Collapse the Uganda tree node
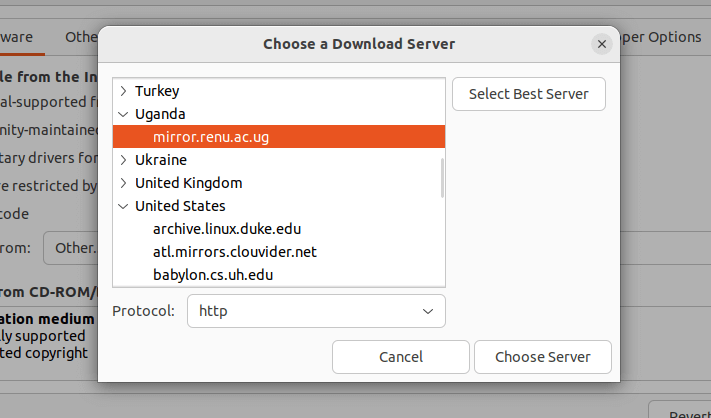Viewport: 711px width, 418px height. coord(123,114)
